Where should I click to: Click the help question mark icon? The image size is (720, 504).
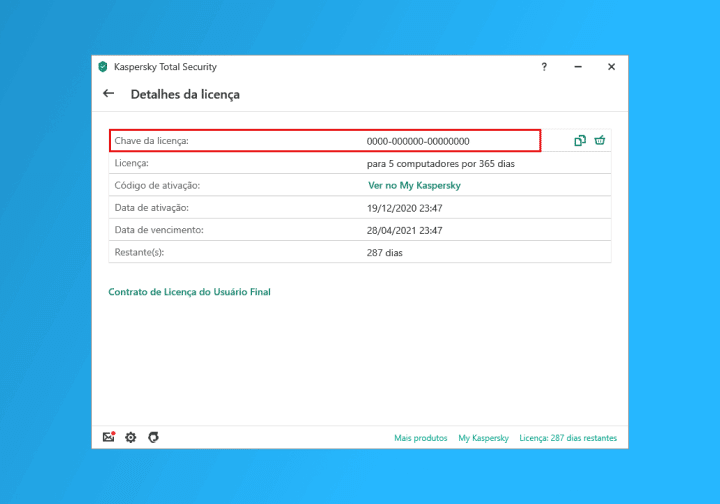[x=544, y=67]
